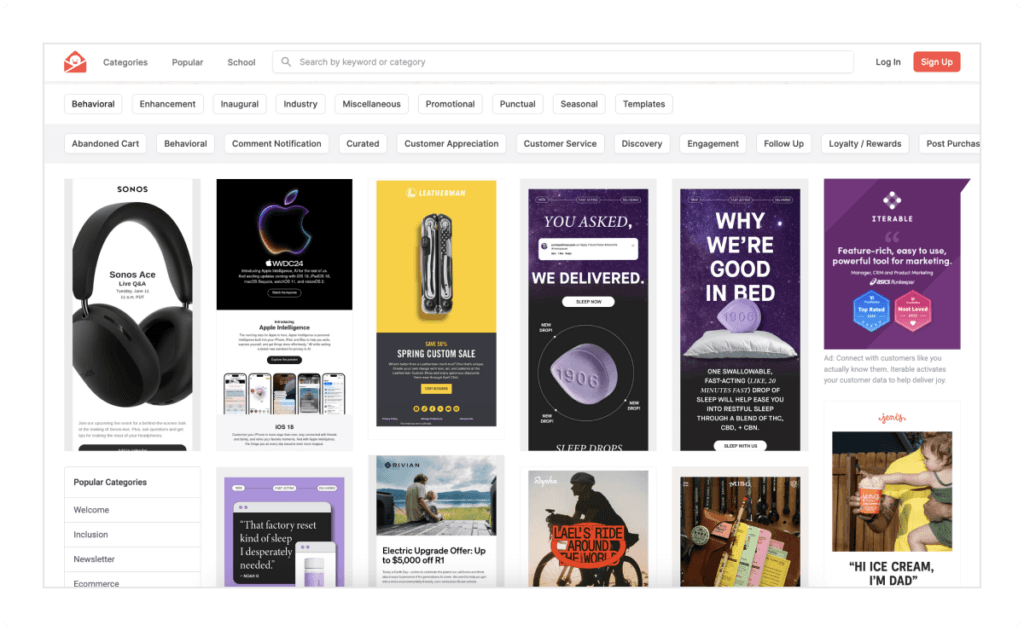Open the Popular menu item

click(x=187, y=62)
